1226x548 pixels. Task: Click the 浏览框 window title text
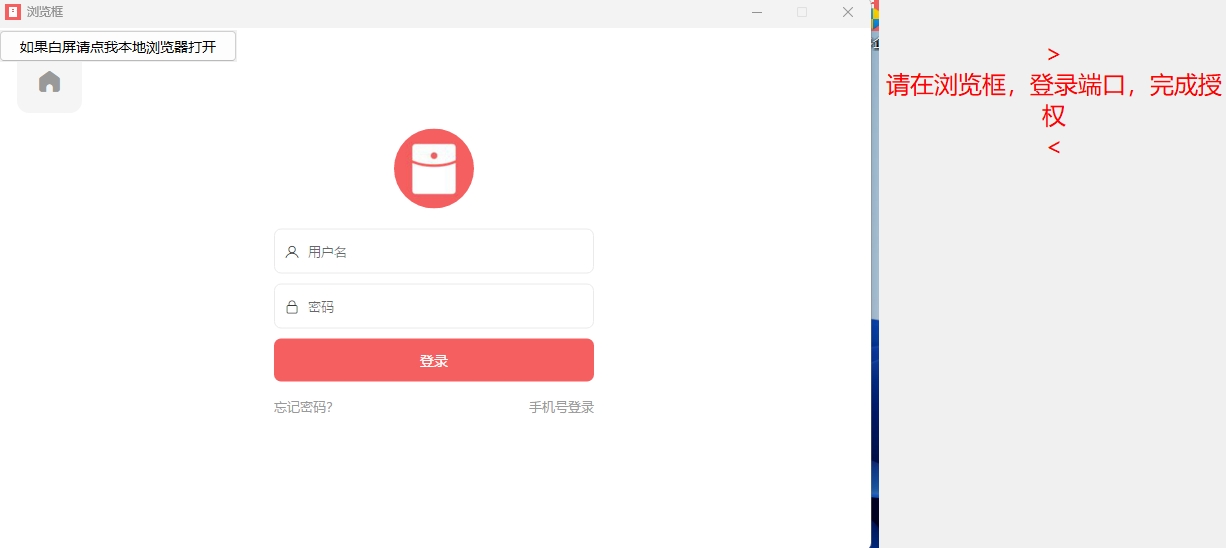tap(45, 12)
